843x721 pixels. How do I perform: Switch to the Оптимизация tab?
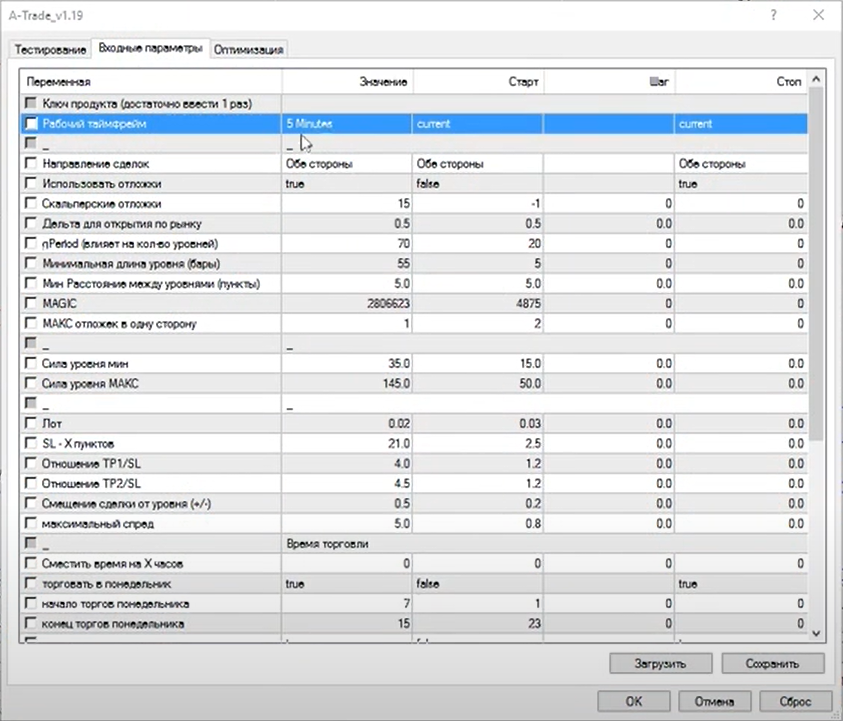click(x=249, y=49)
